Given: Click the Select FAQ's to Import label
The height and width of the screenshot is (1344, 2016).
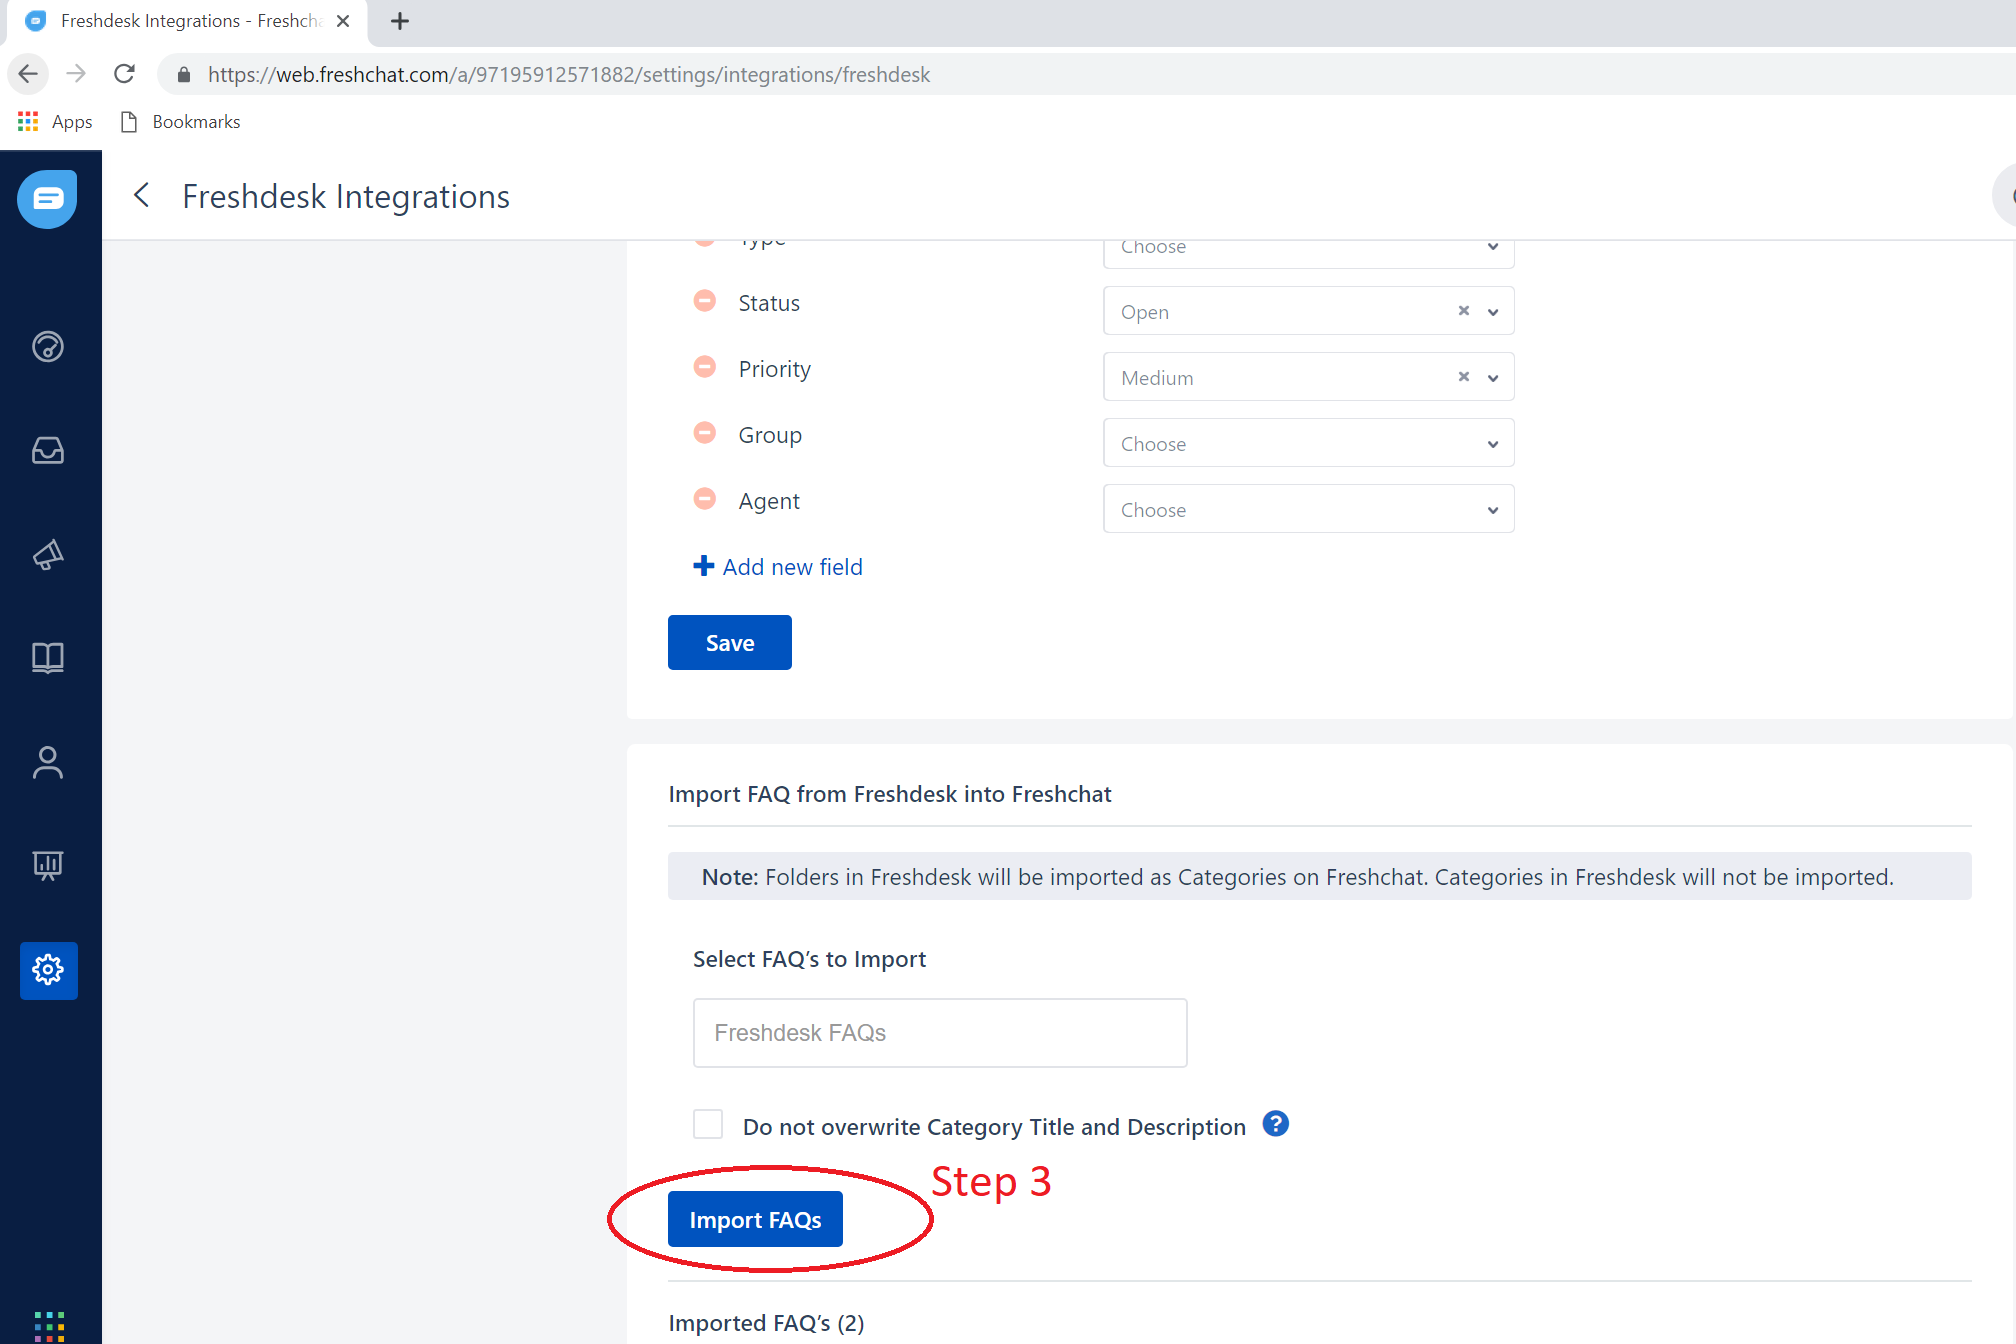Looking at the screenshot, I should pyautogui.click(x=809, y=958).
